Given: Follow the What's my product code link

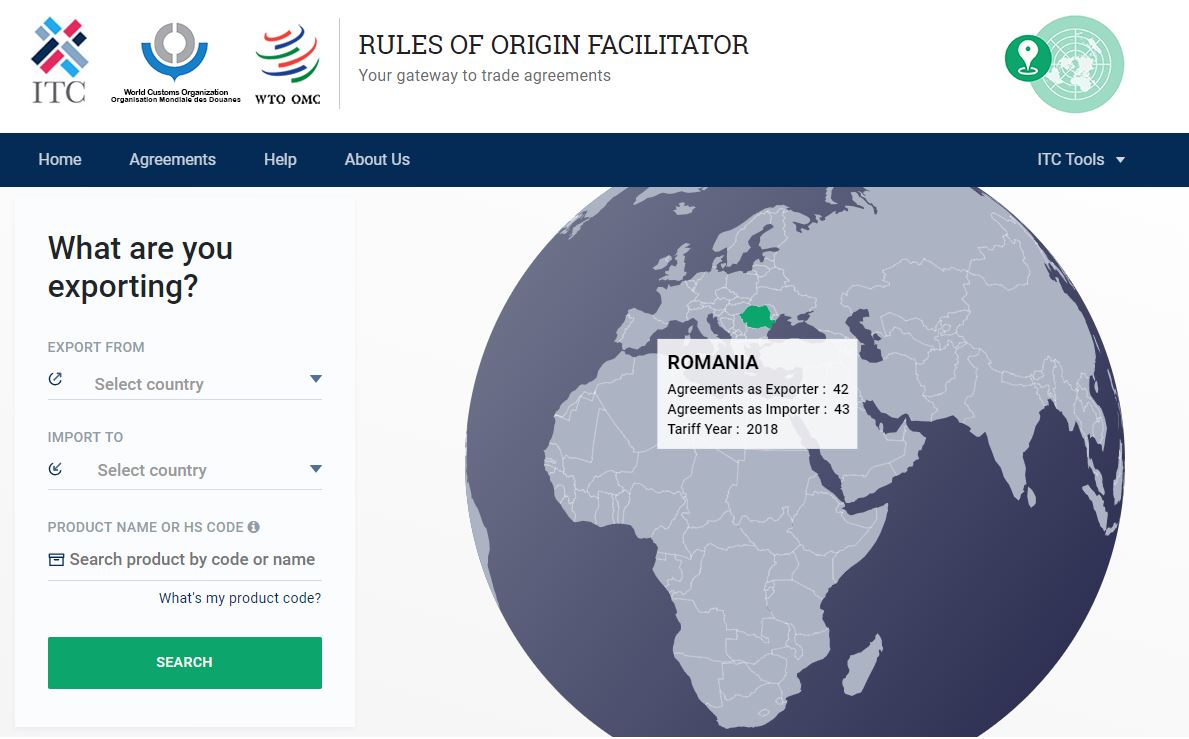Looking at the screenshot, I should 240,598.
